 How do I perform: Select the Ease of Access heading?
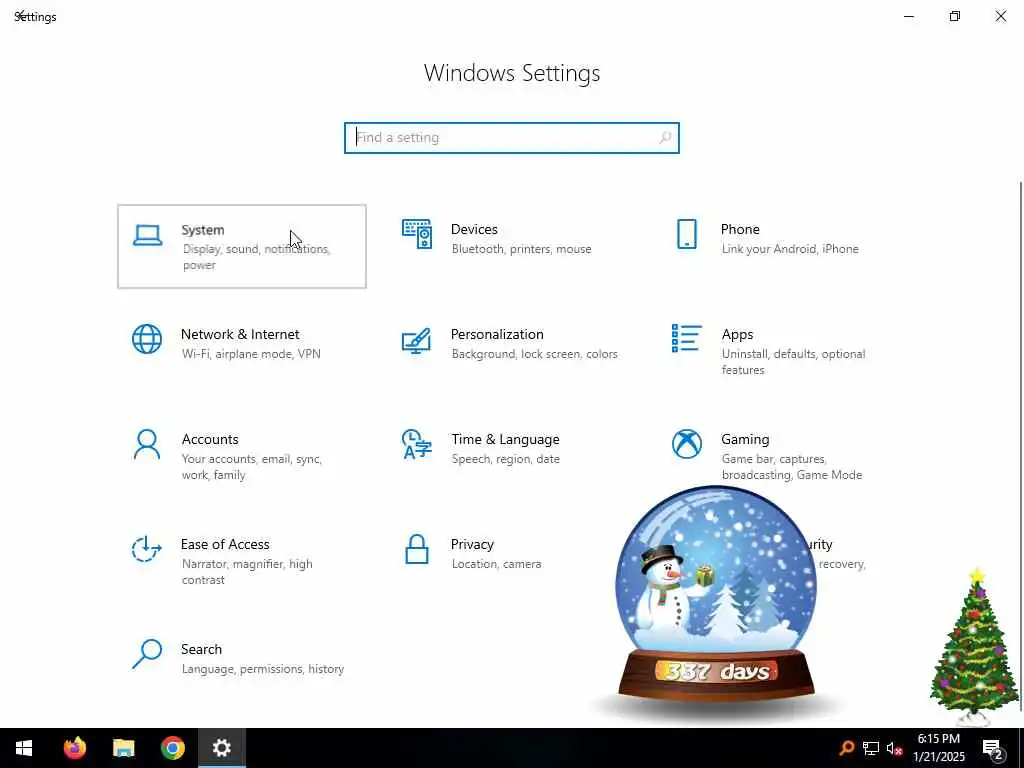225,545
